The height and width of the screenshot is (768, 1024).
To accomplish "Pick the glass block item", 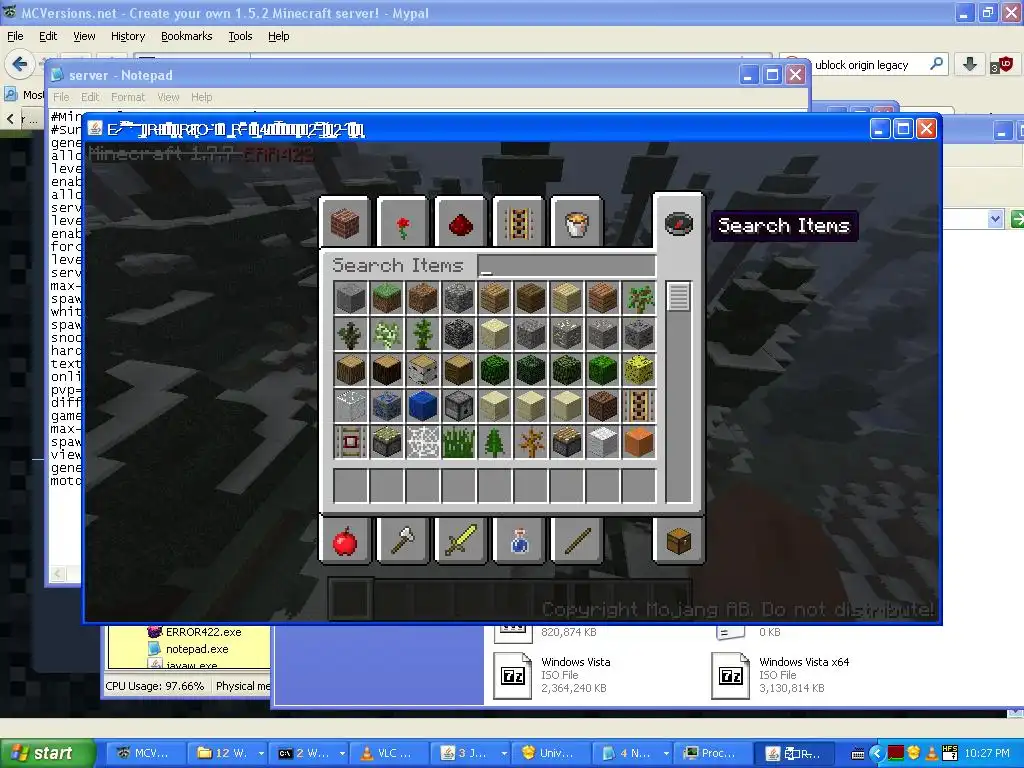I will click(x=351, y=406).
